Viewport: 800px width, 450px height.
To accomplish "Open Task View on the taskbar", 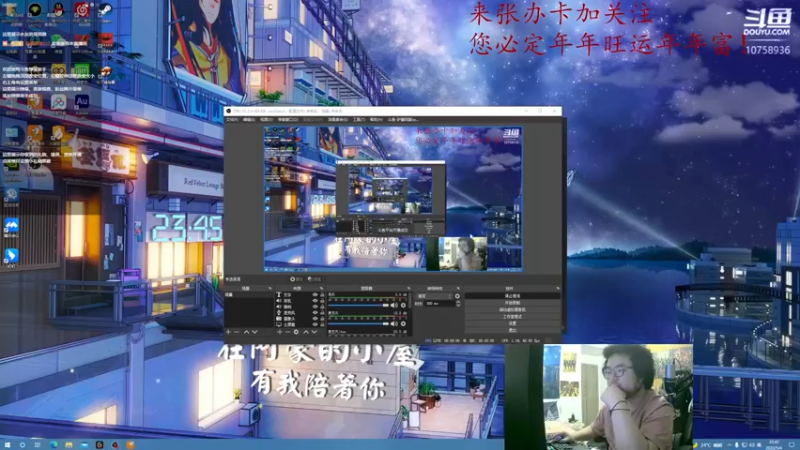I will point(37,445).
